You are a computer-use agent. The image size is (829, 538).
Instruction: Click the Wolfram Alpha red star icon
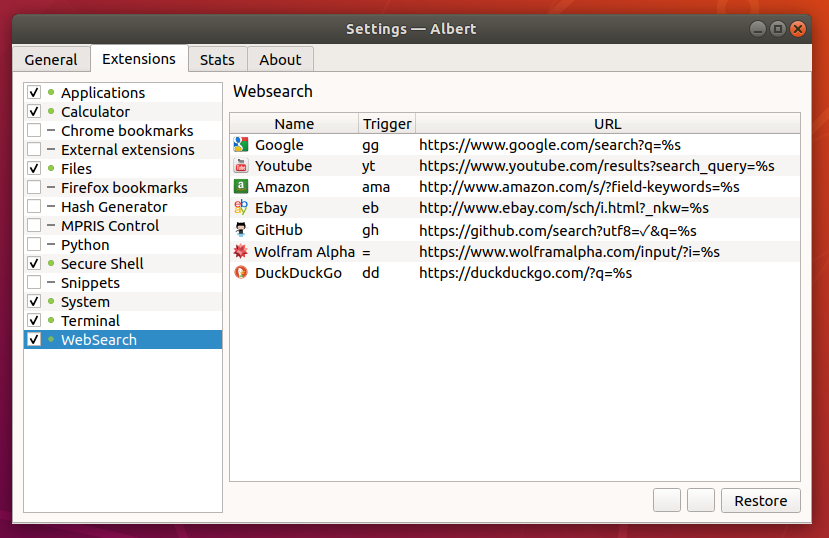coord(241,251)
